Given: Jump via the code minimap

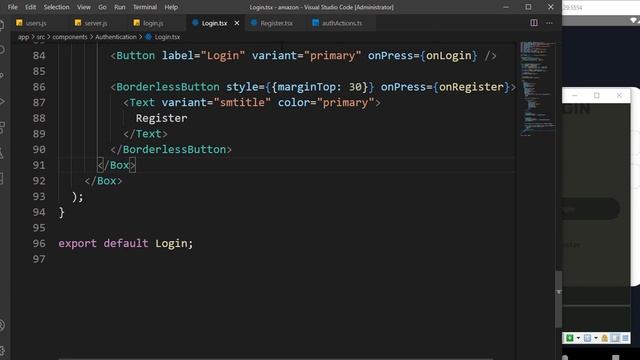Looking at the screenshot, I should tap(537, 88).
